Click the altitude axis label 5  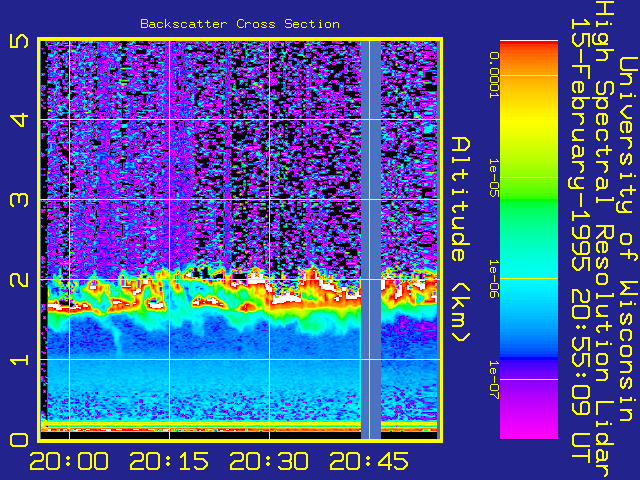point(19,41)
